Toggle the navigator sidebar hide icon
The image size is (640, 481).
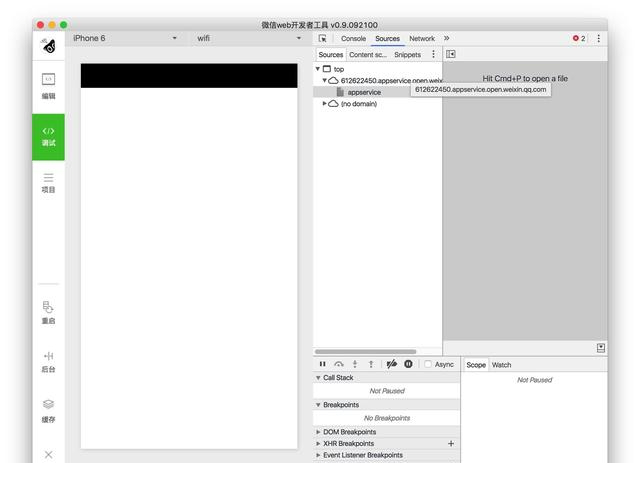[451, 54]
